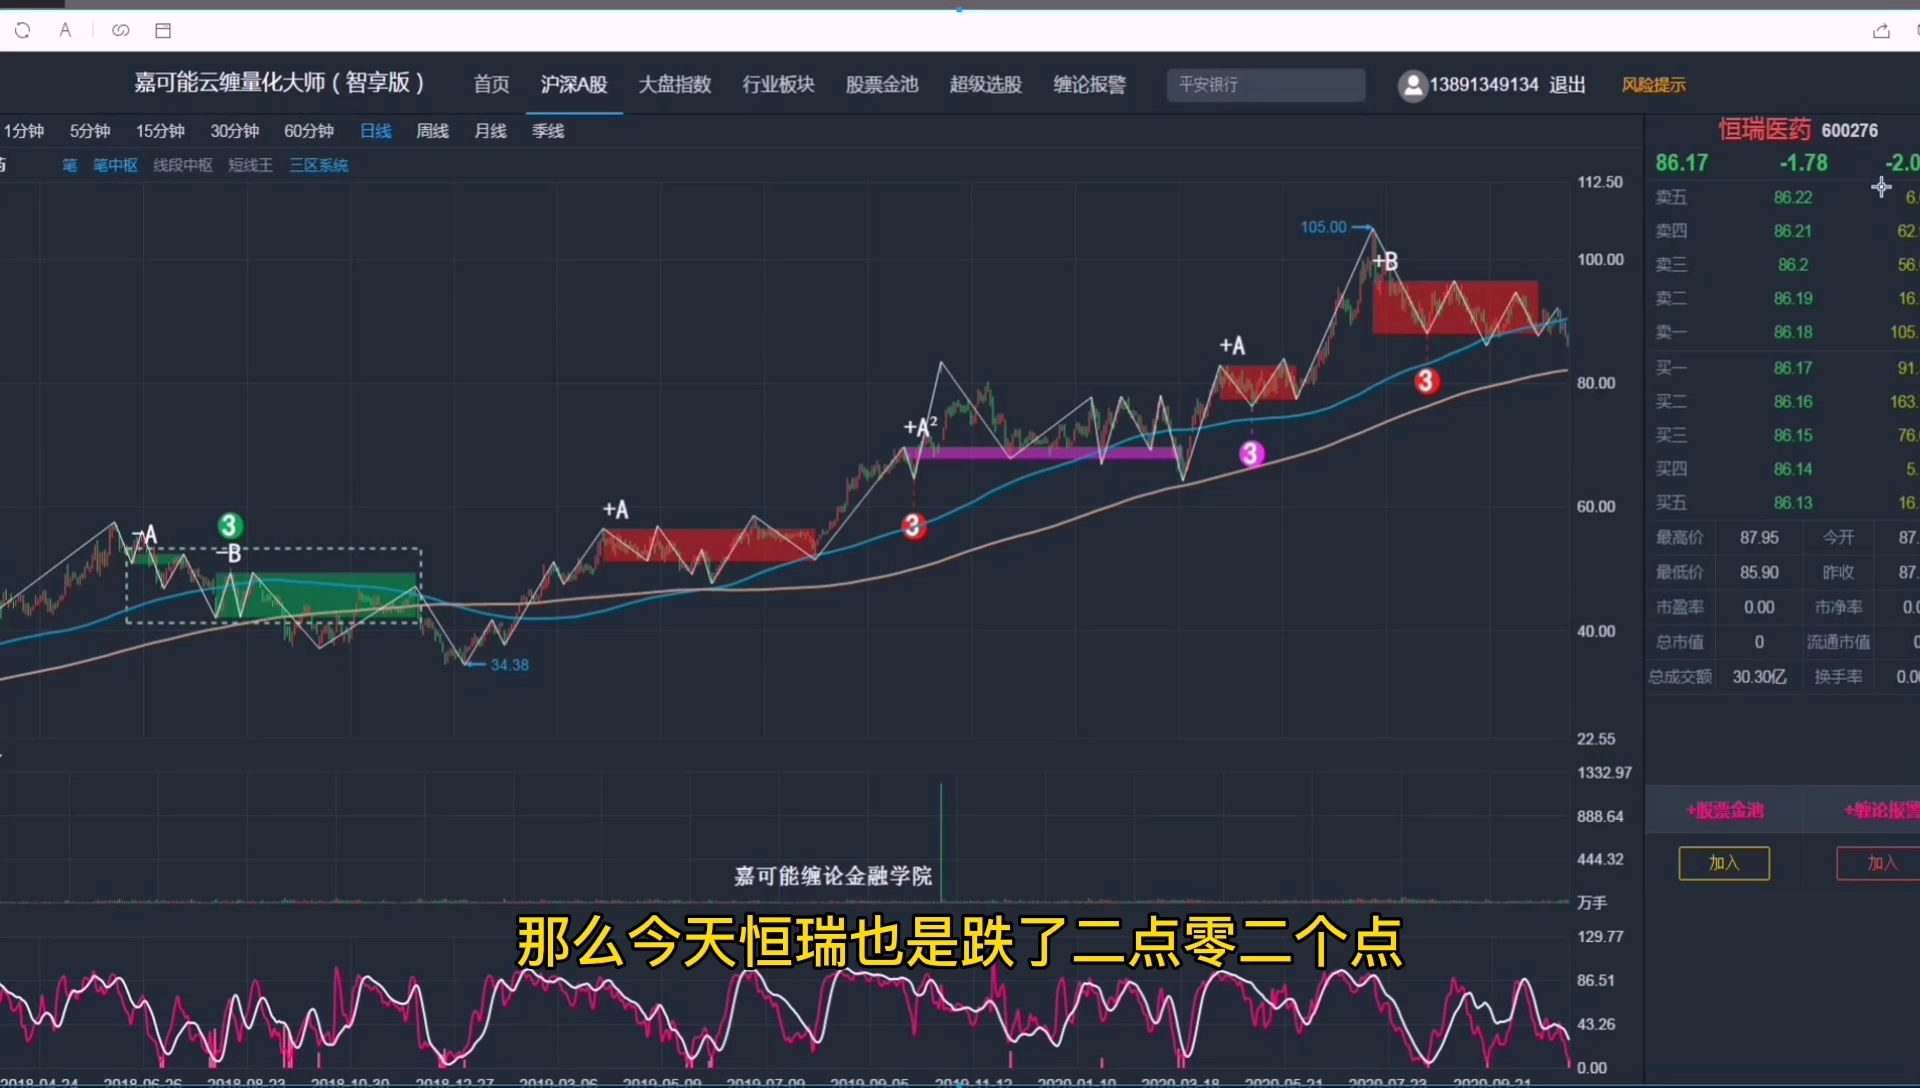This screenshot has width=1920, height=1088.
Task: Toggle the 三区系统 overlay
Action: pos(319,165)
